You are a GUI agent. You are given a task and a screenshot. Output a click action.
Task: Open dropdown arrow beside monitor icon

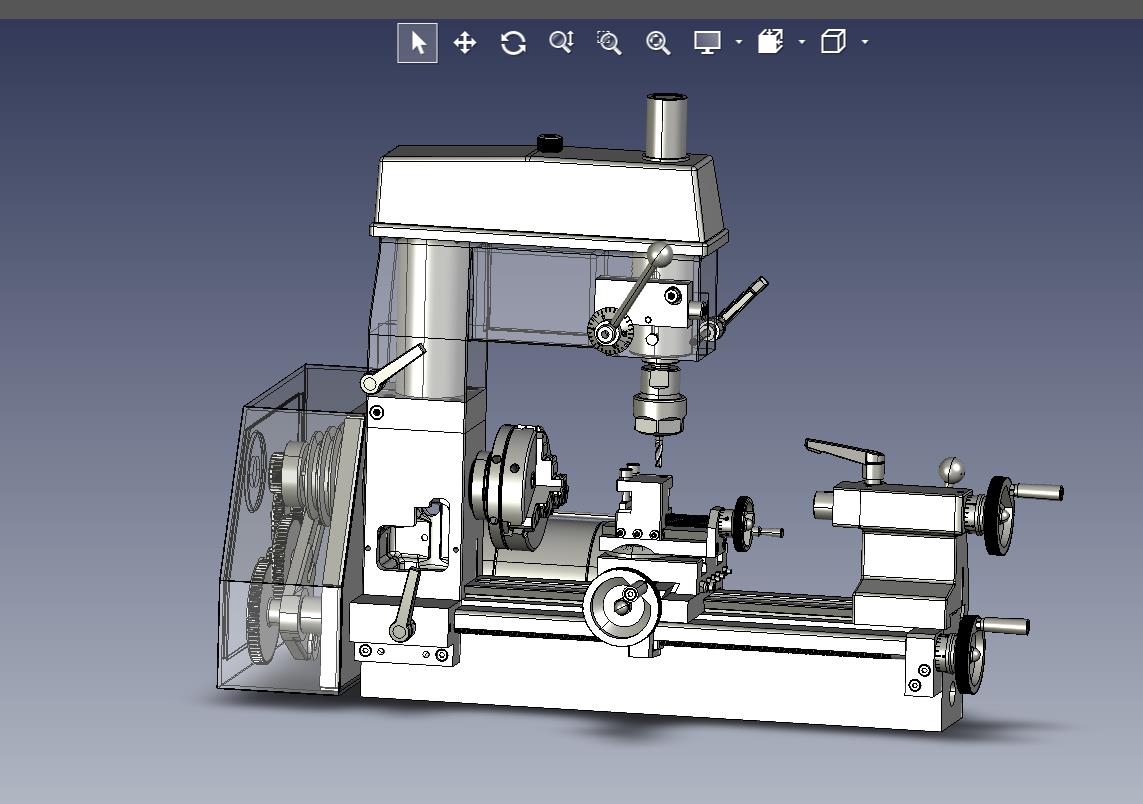[x=738, y=42]
